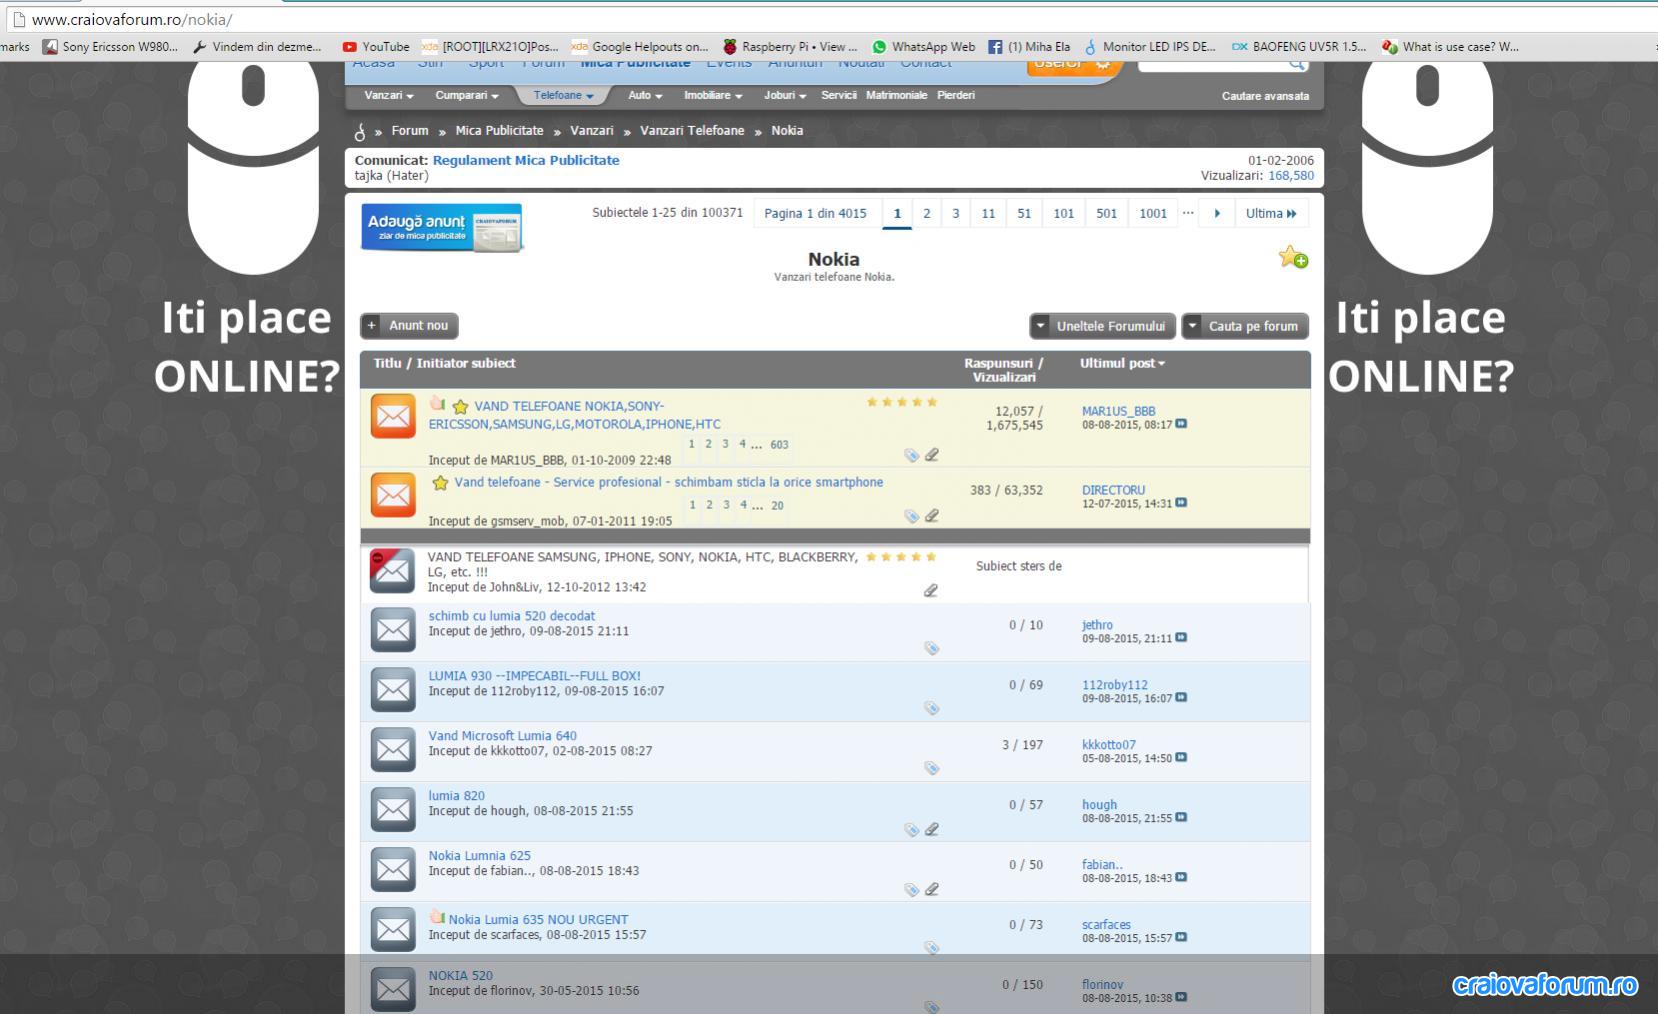This screenshot has height=1014, width=1658.
Task: Click the forum home icon in breadcrumb
Action: 360,131
